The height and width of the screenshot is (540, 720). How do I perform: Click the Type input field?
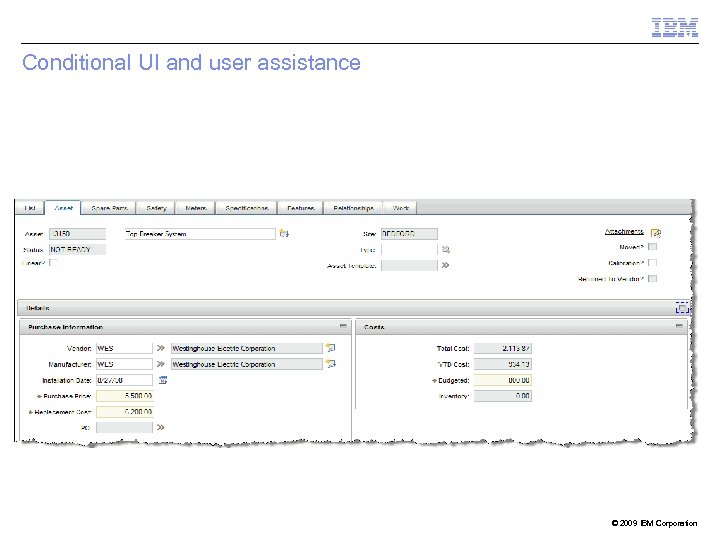[x=409, y=250]
